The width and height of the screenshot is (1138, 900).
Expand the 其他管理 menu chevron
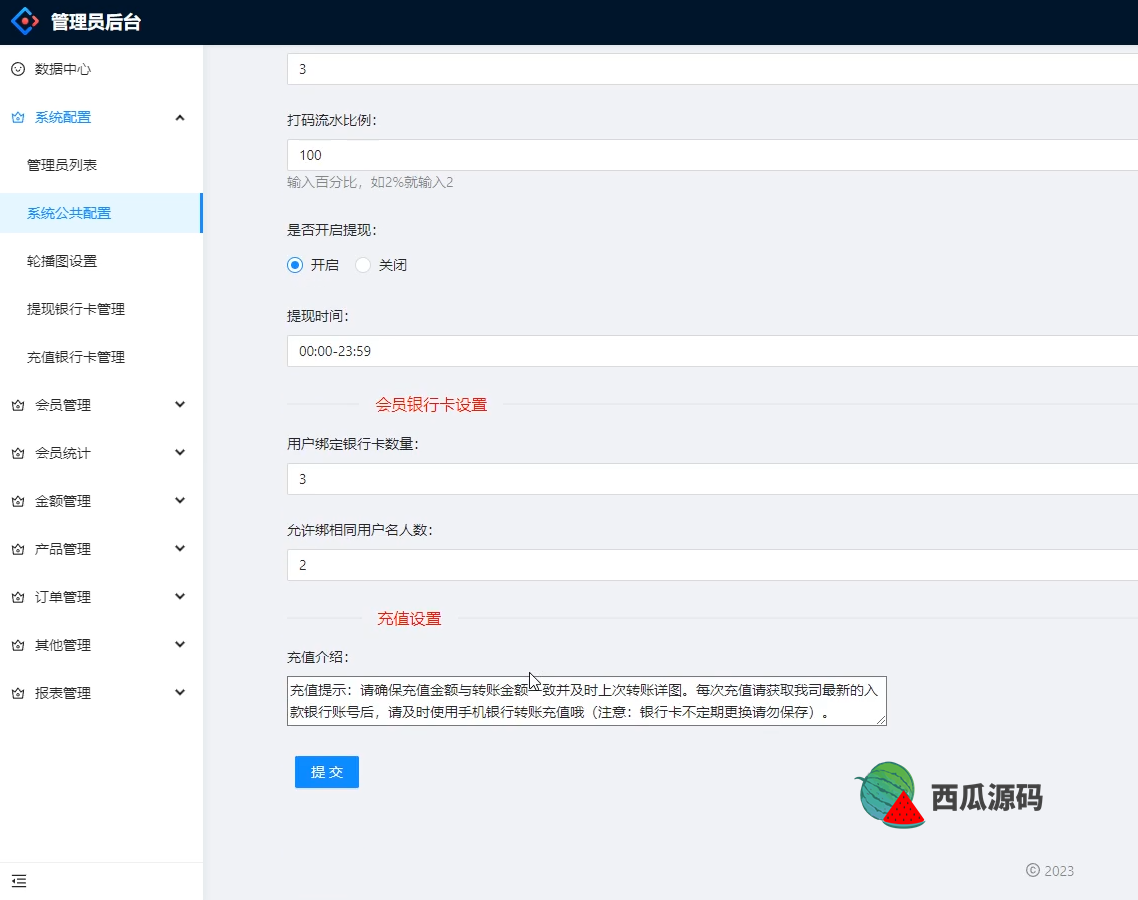tap(180, 645)
